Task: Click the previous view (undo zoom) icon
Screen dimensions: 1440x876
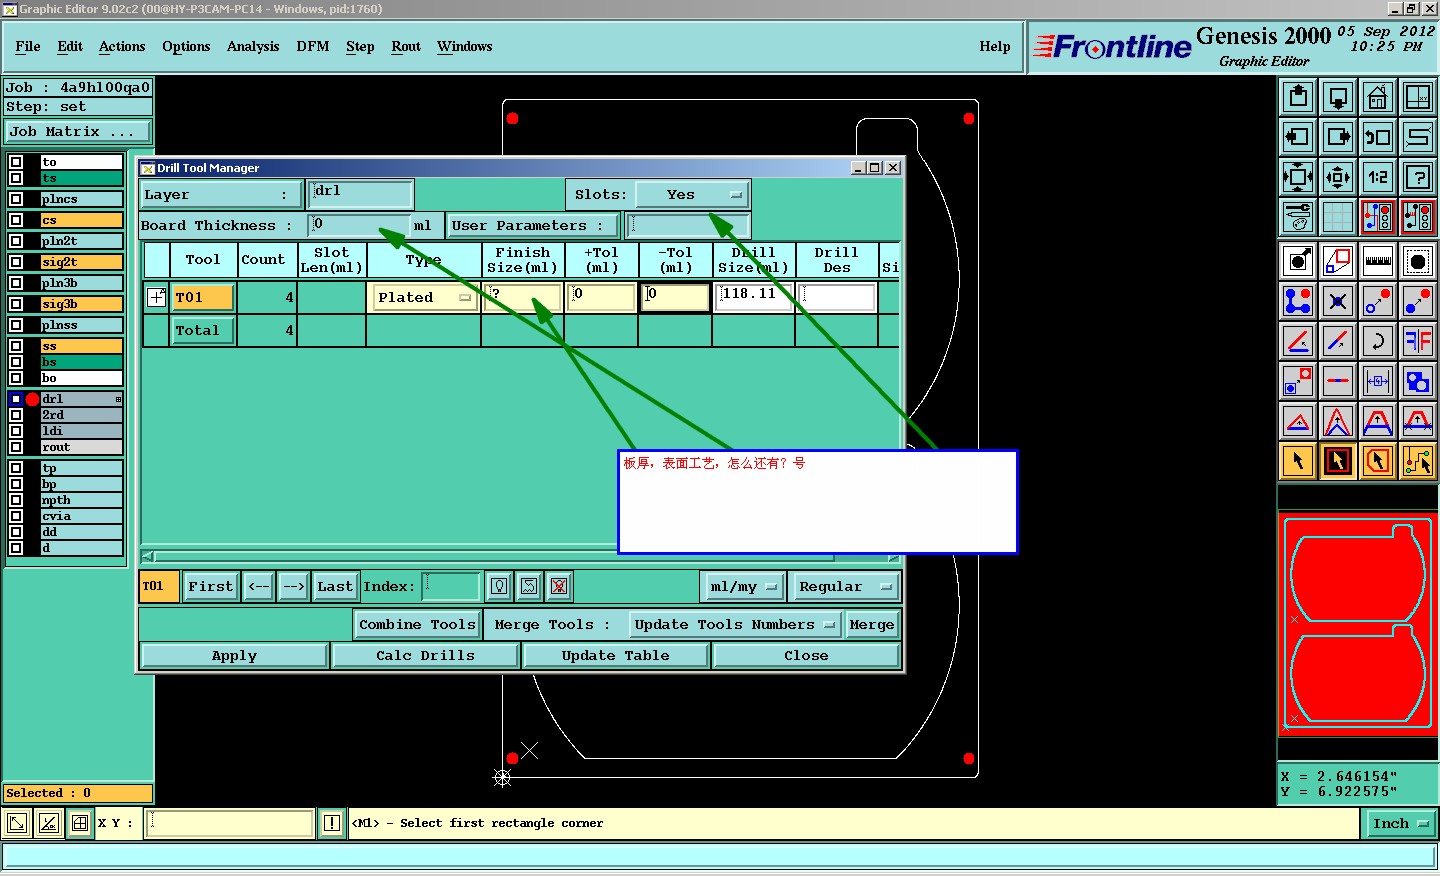Action: coord(1378,137)
